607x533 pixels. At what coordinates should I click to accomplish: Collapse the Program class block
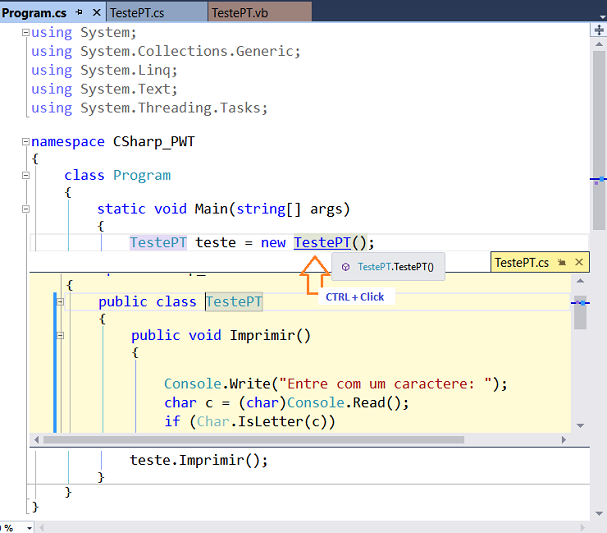coord(26,175)
